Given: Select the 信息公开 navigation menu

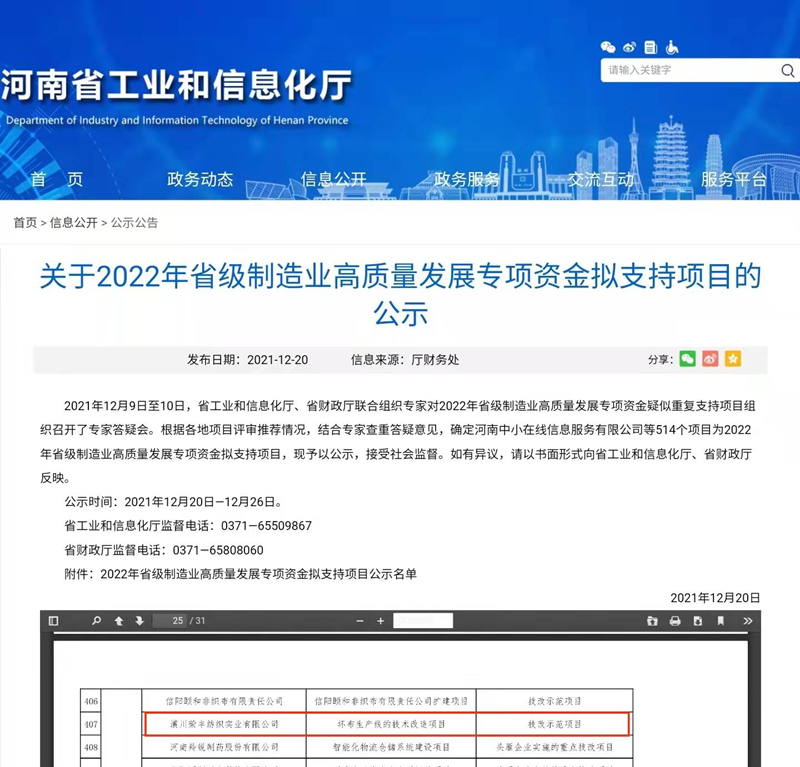Looking at the screenshot, I should click(x=334, y=180).
